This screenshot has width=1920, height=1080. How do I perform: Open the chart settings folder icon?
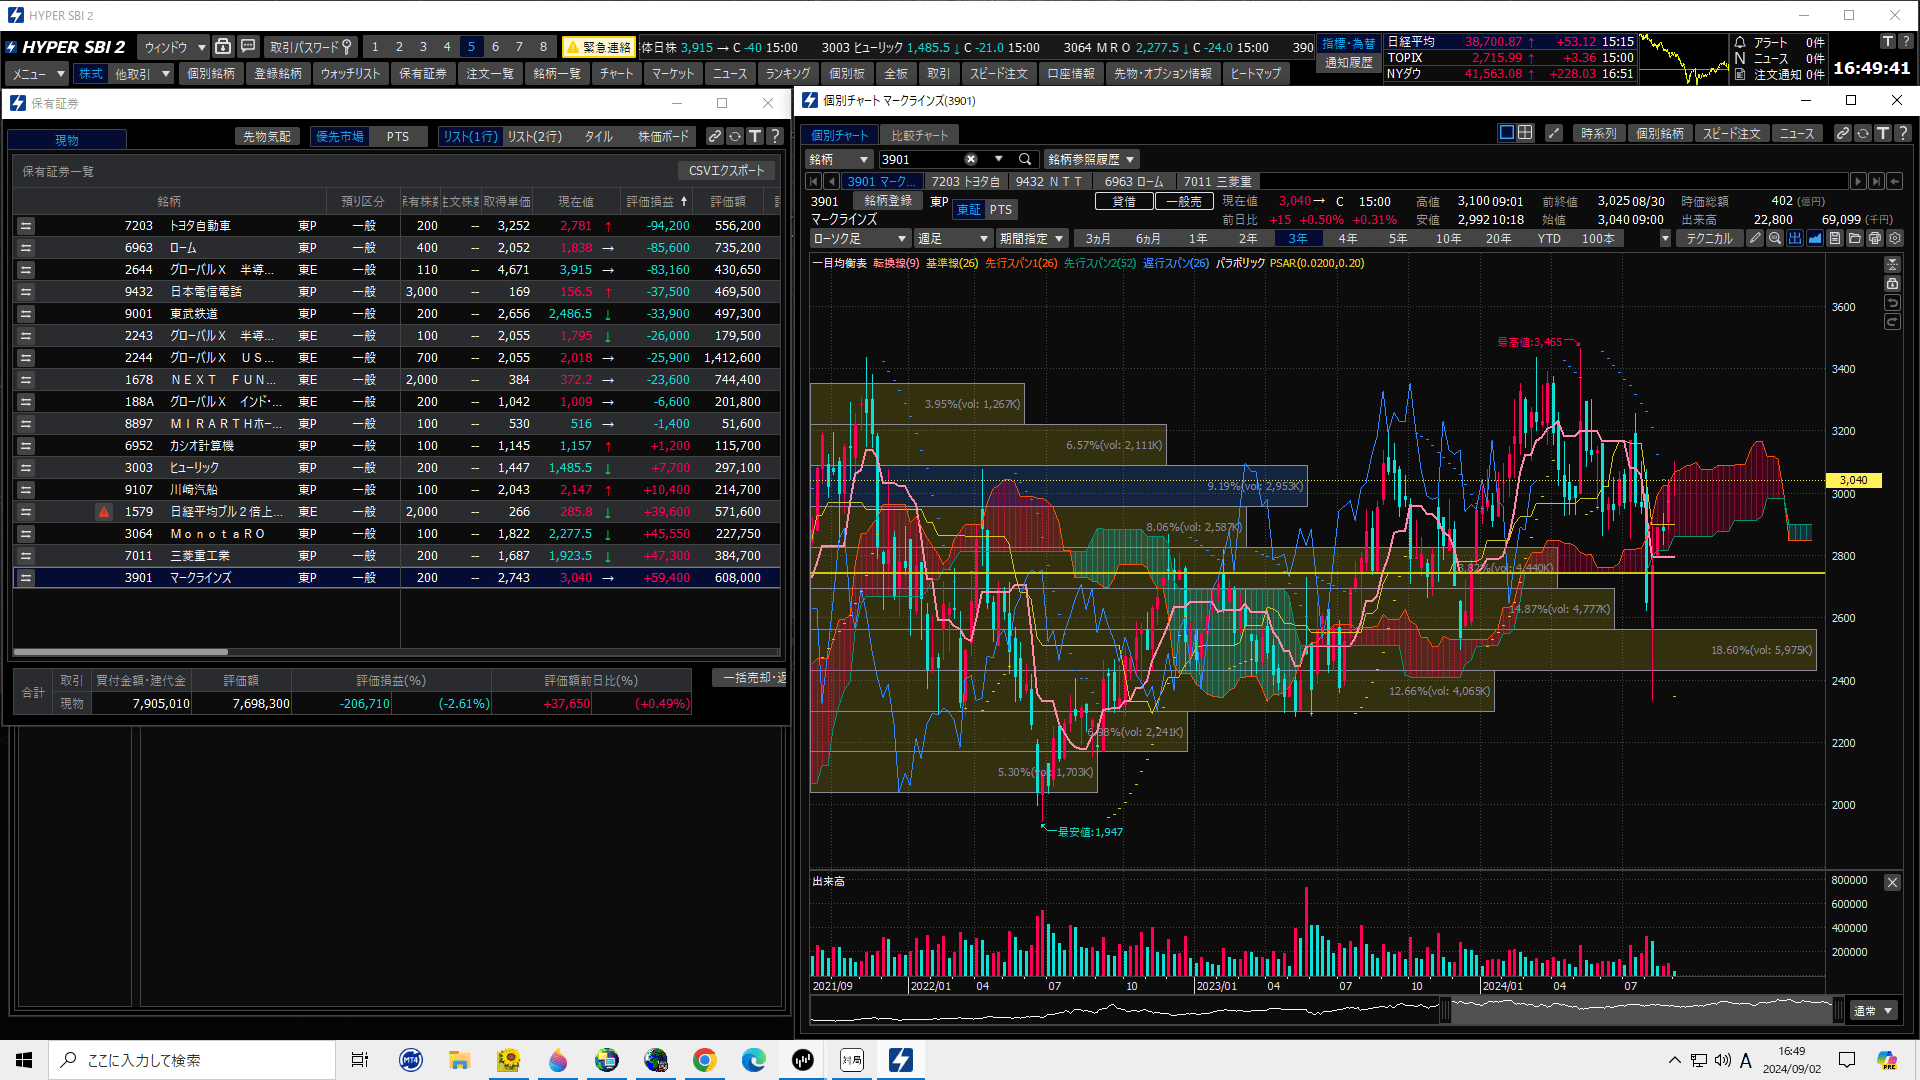1855,239
